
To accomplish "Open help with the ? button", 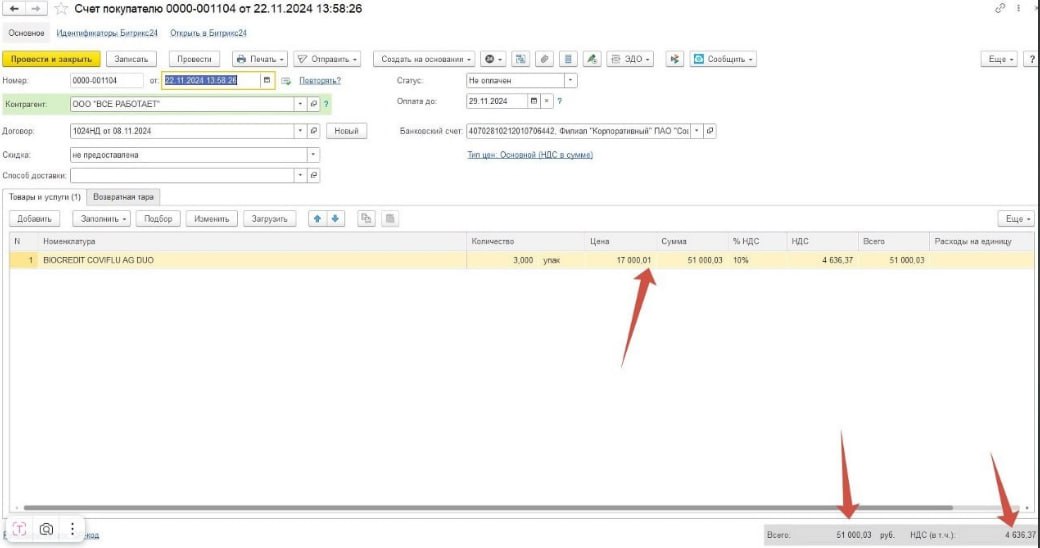I will [x=1031, y=59].
